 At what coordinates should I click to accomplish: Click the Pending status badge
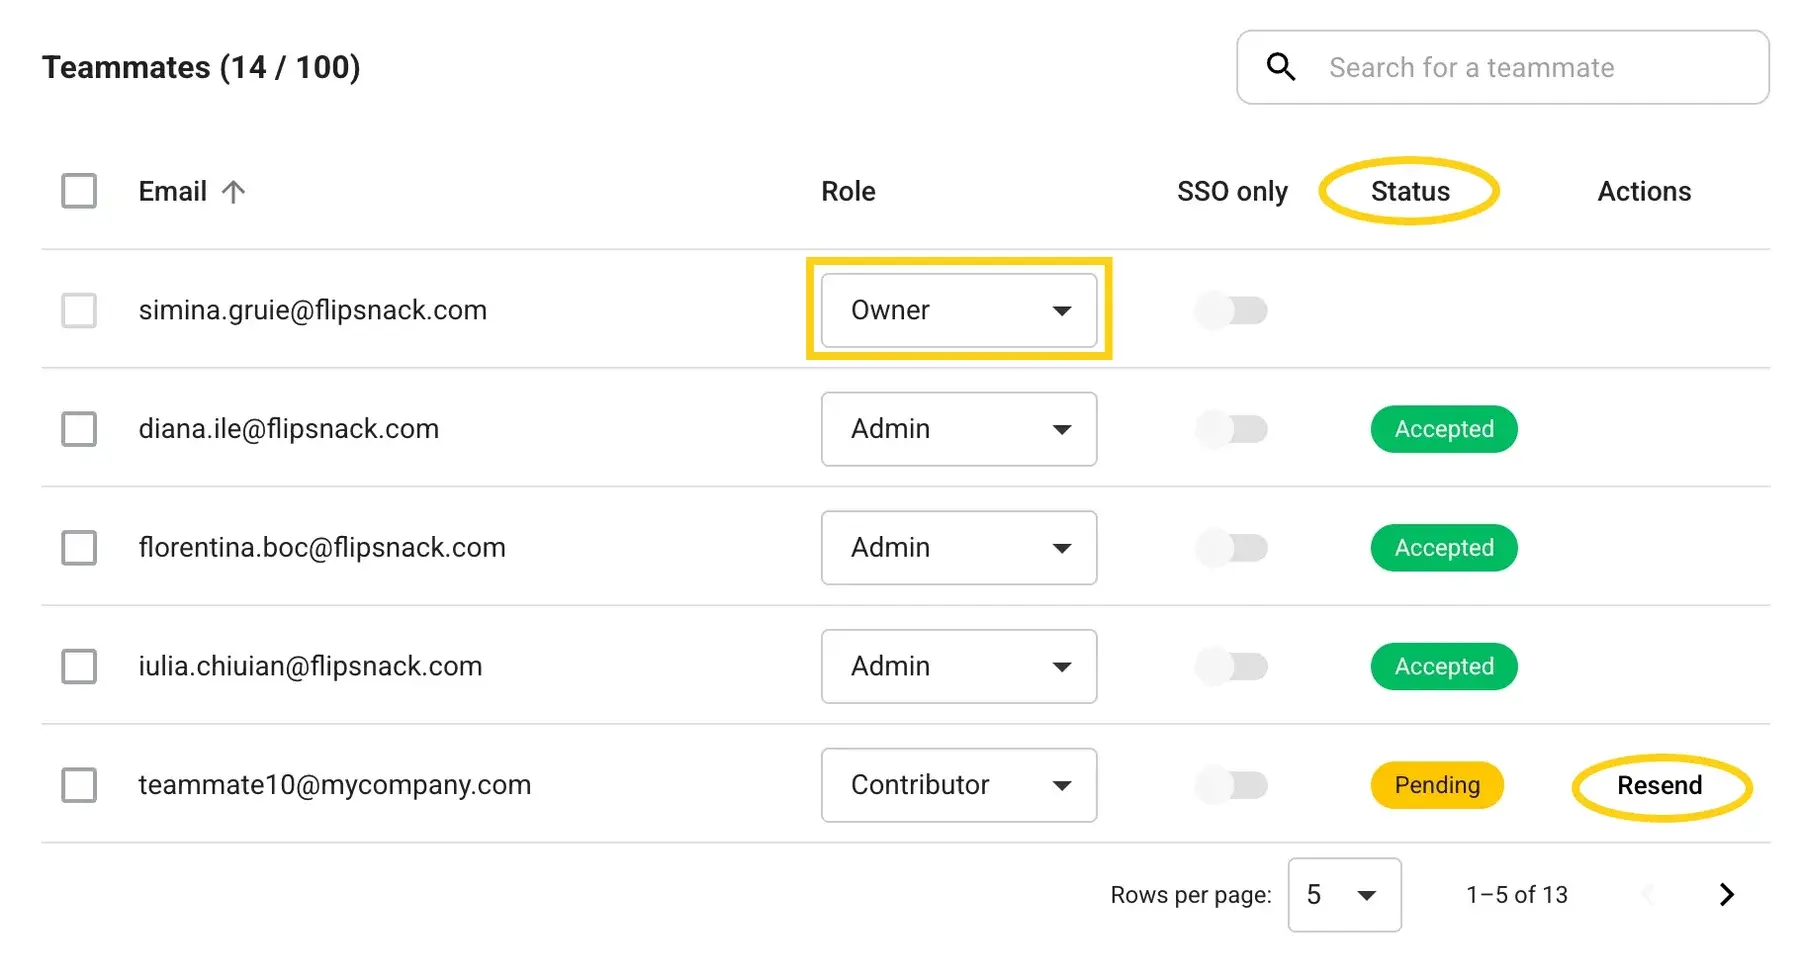pyautogui.click(x=1437, y=785)
